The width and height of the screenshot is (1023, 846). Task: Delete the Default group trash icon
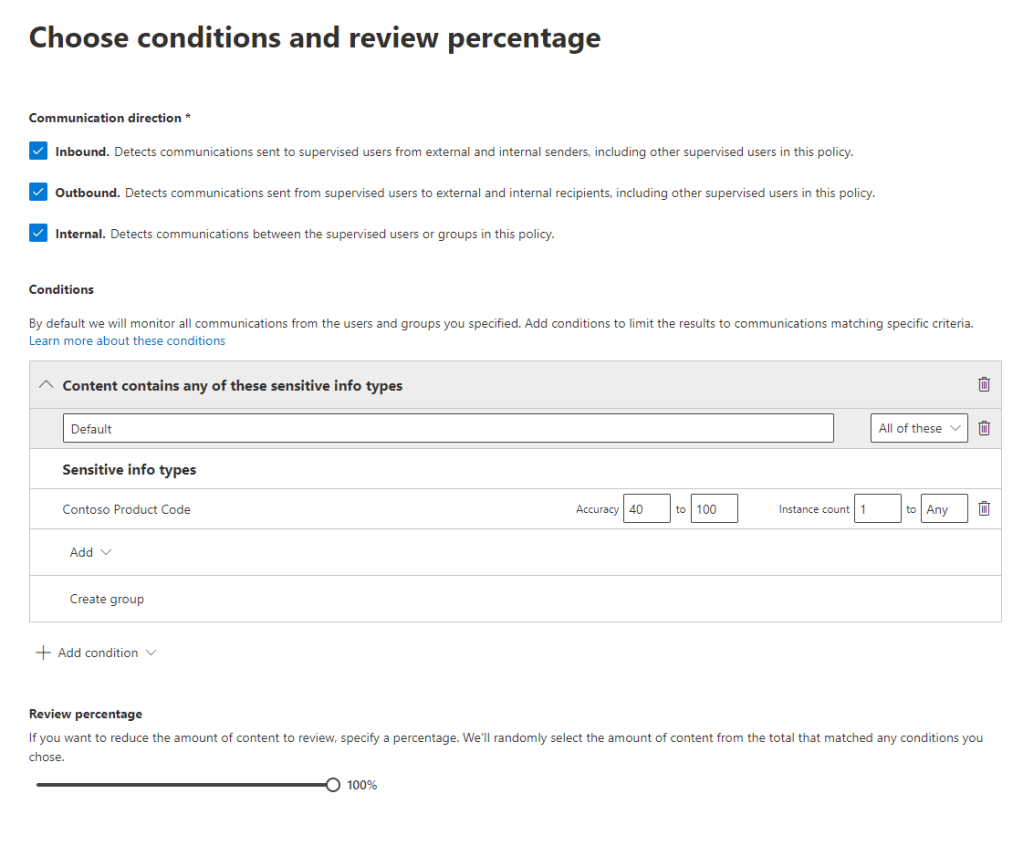click(984, 428)
